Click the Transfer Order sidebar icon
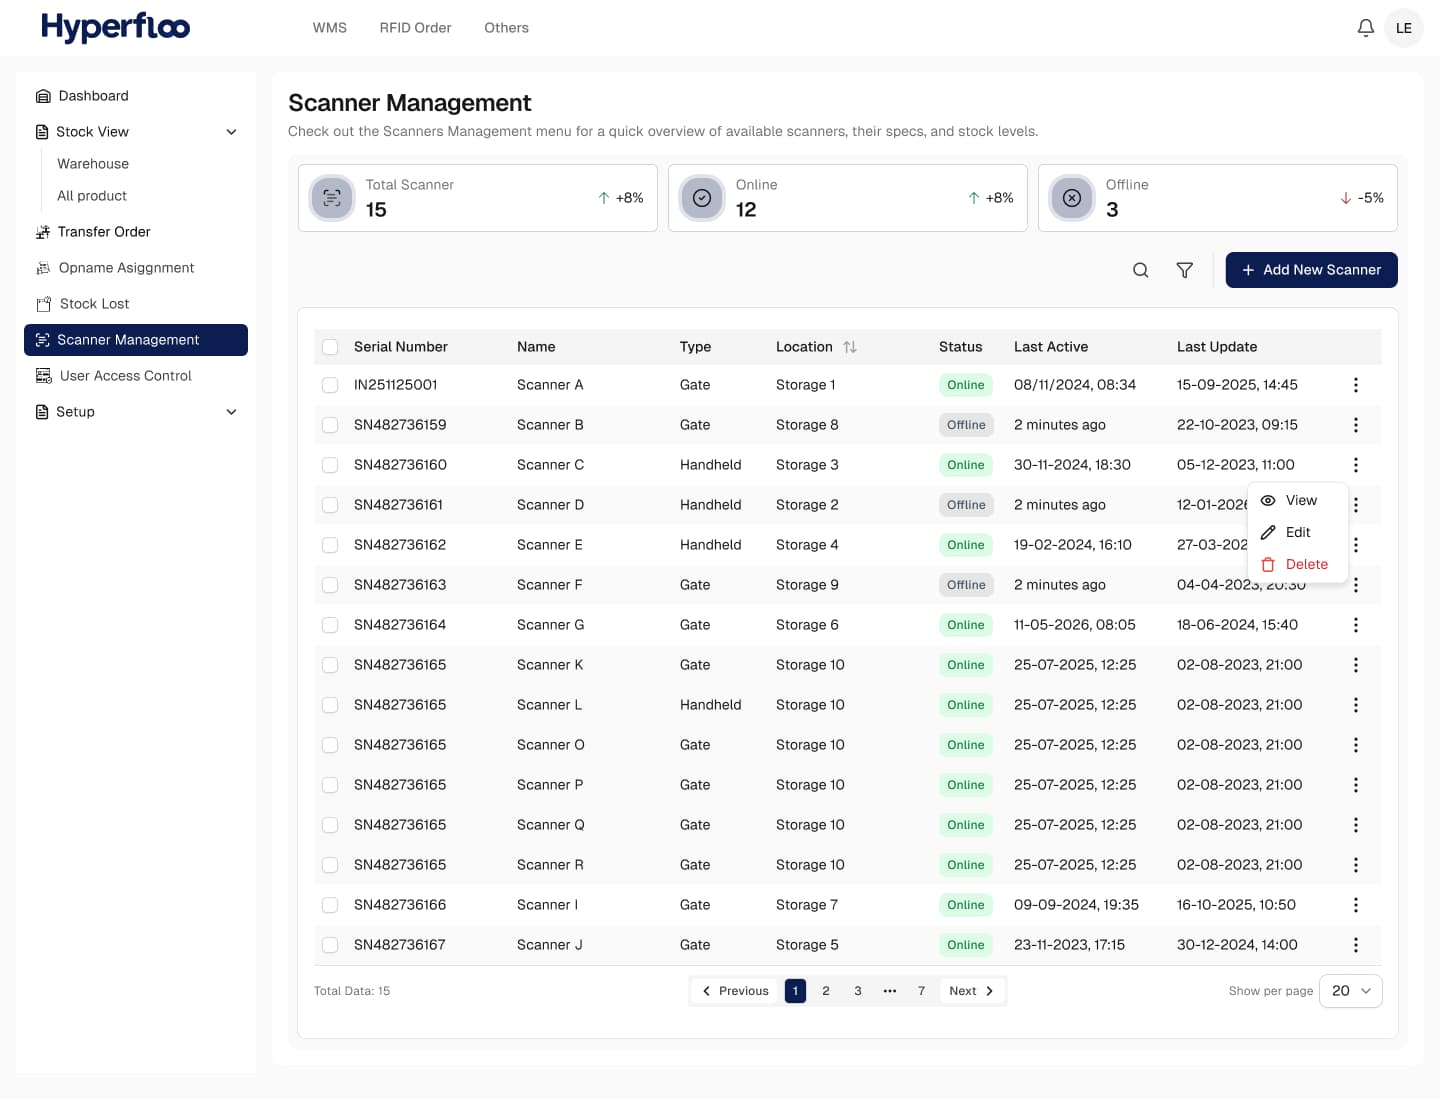This screenshot has width=1440, height=1099. [x=42, y=231]
